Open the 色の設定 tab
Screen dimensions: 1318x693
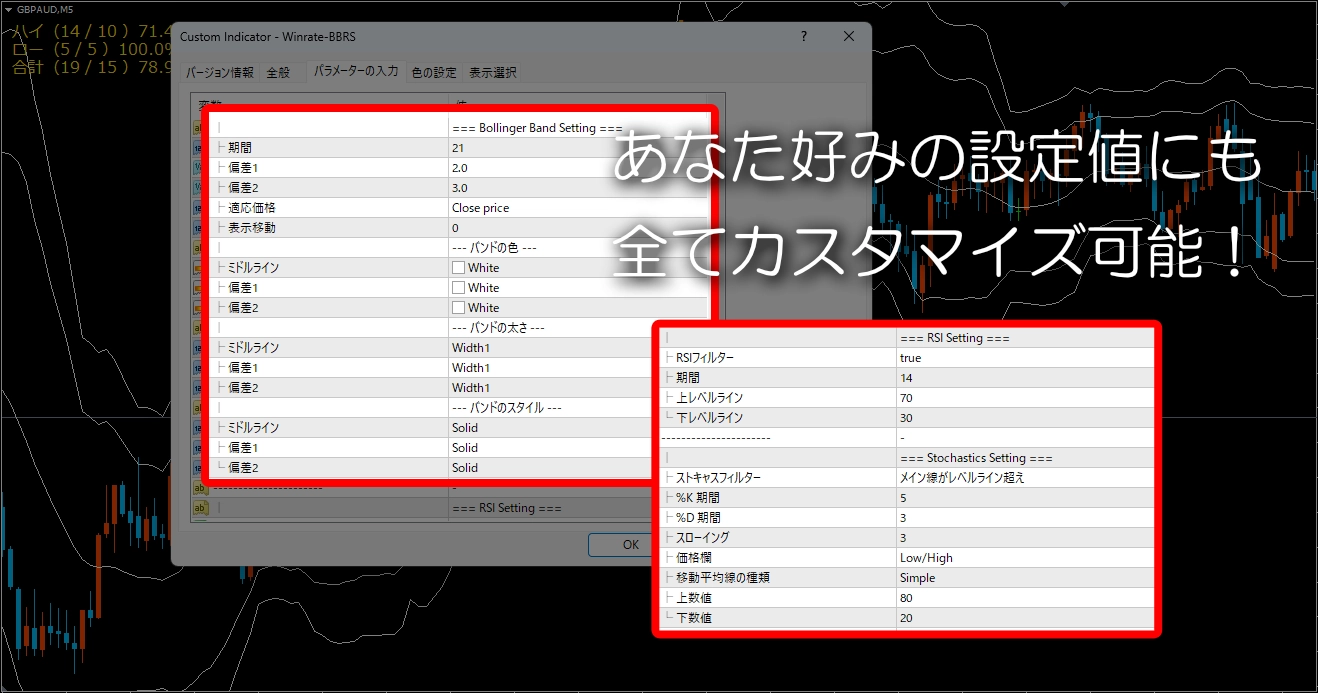coord(434,72)
